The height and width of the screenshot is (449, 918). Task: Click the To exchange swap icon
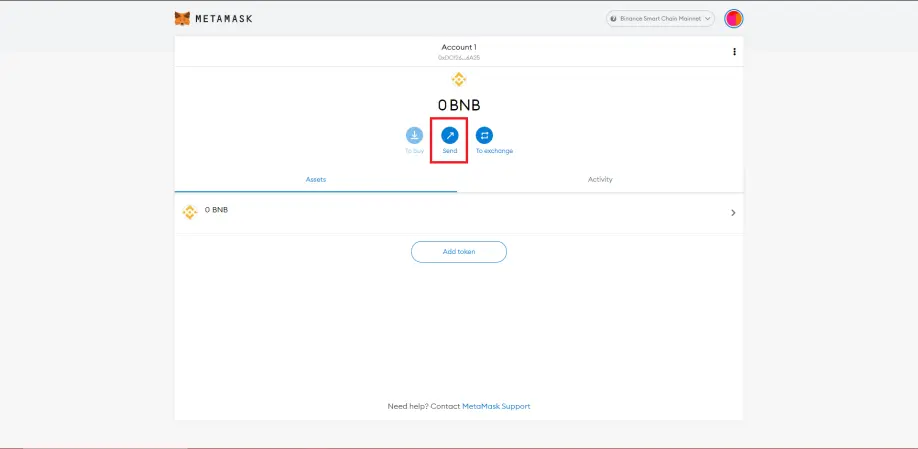[x=484, y=135]
